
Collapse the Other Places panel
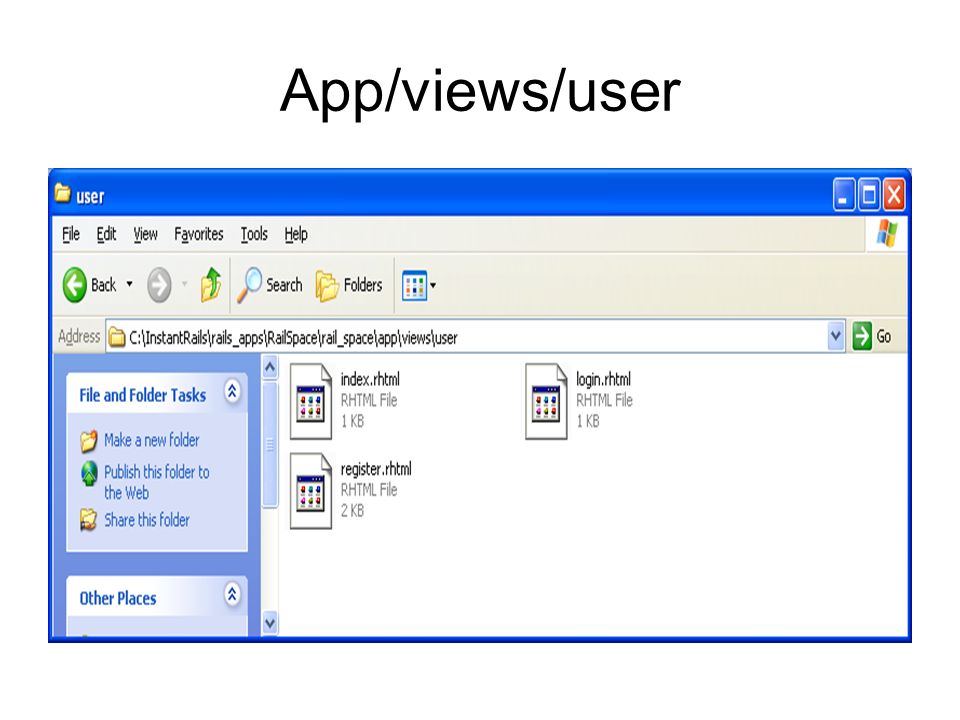click(x=232, y=594)
